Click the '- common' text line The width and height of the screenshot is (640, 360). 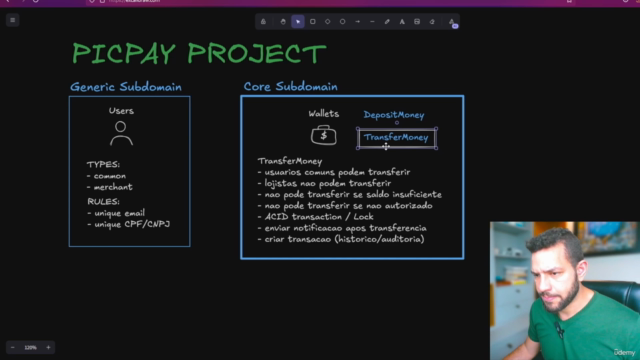pos(107,176)
